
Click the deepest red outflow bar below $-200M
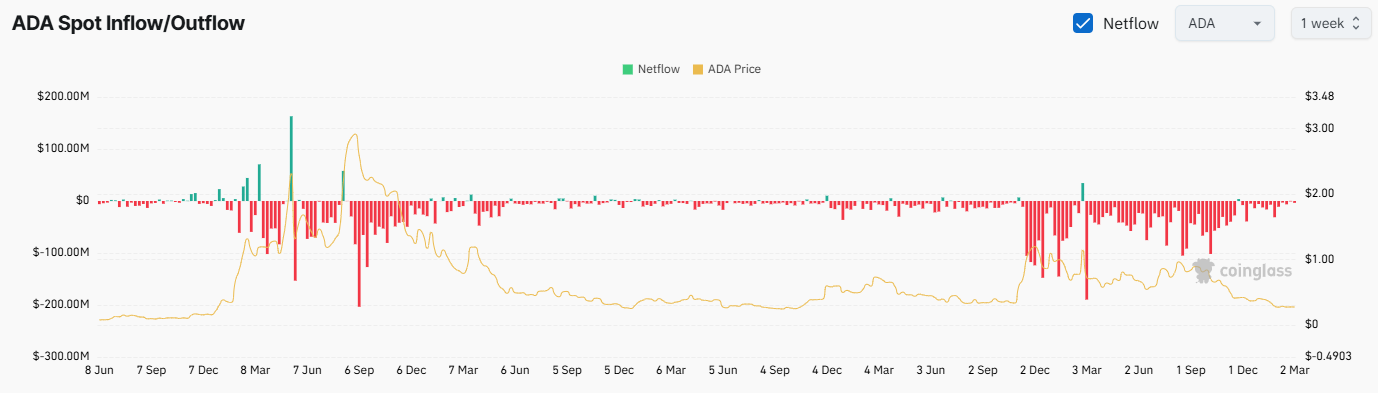pyautogui.click(x=359, y=254)
